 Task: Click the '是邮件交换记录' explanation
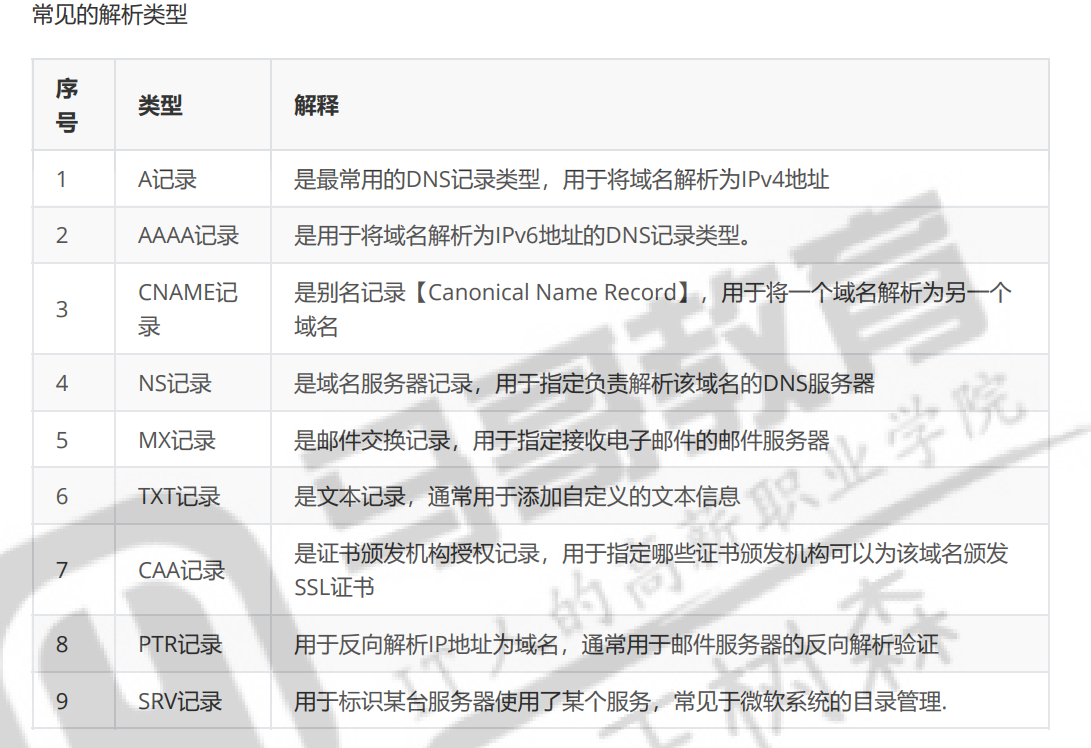click(x=562, y=440)
